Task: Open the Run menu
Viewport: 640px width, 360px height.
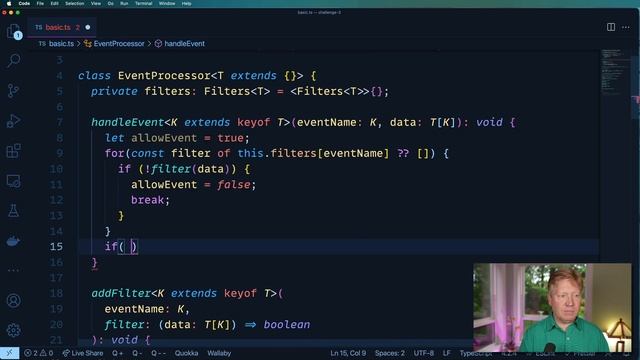Action: tap(124, 3)
